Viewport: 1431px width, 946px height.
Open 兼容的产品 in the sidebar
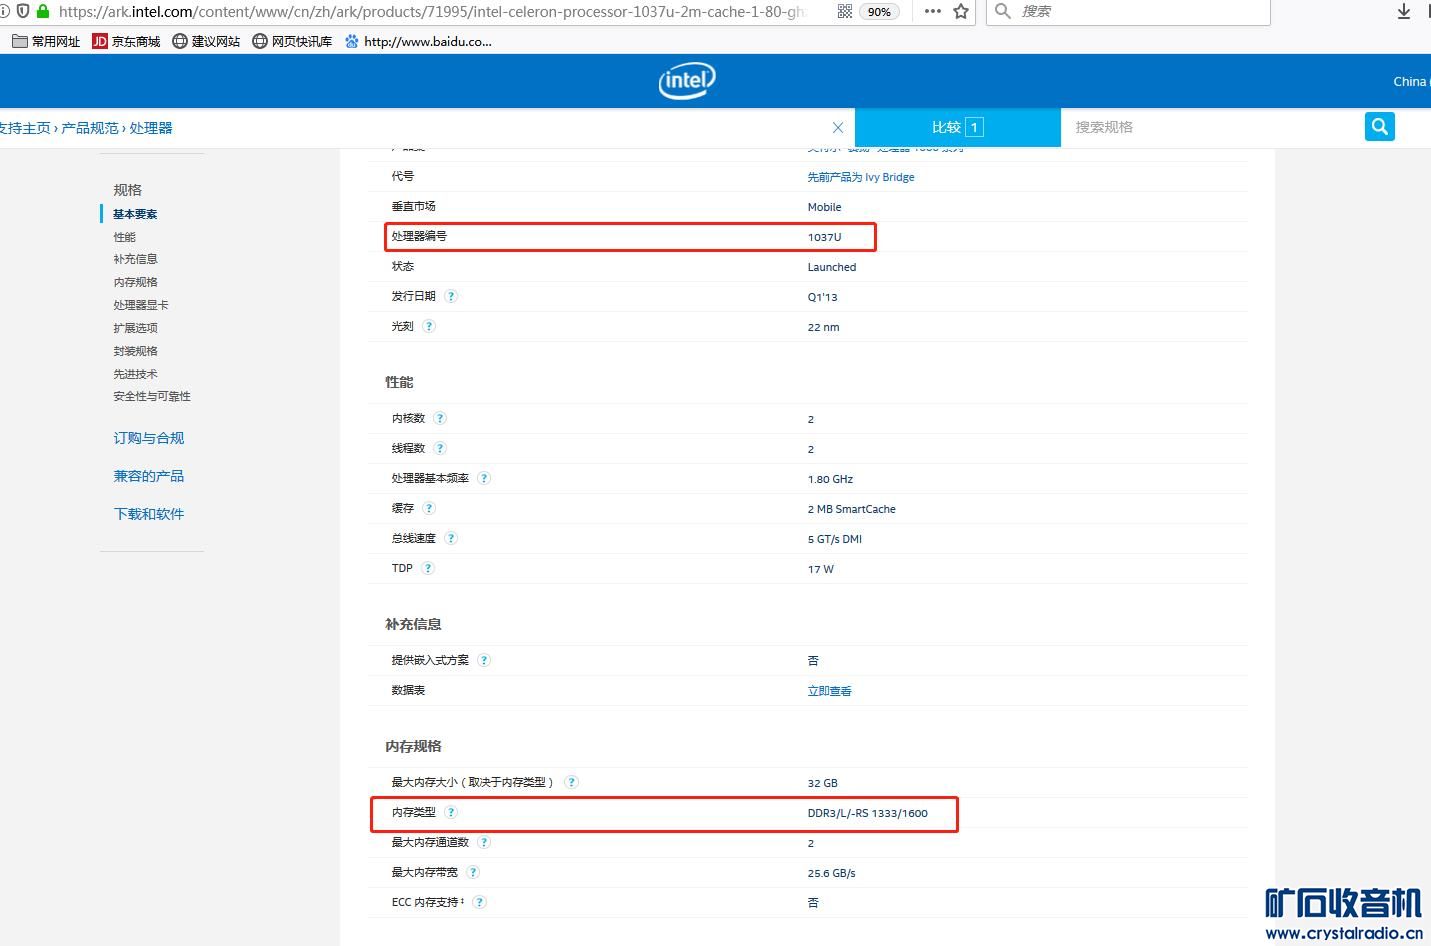pyautogui.click(x=149, y=476)
